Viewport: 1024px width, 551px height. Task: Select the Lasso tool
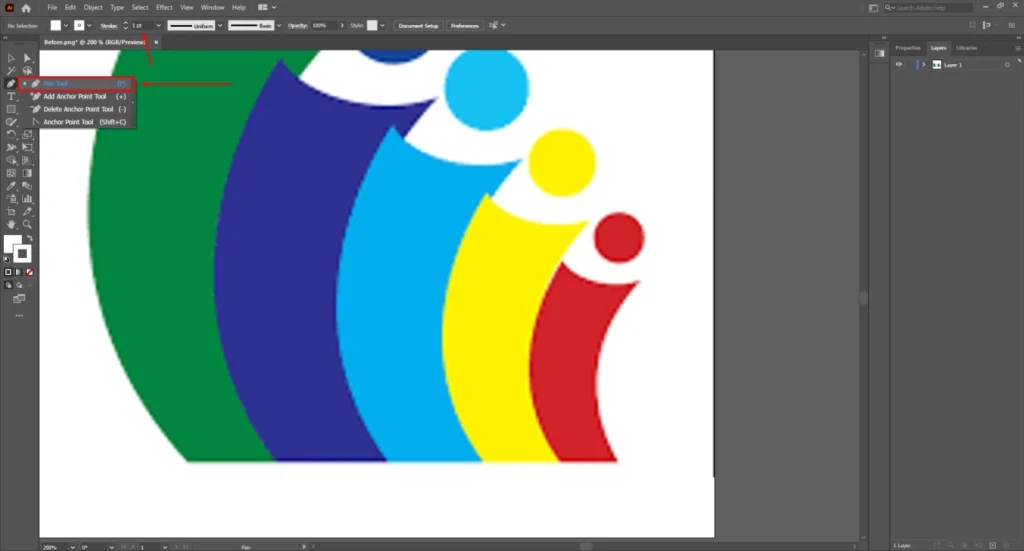(x=27, y=71)
